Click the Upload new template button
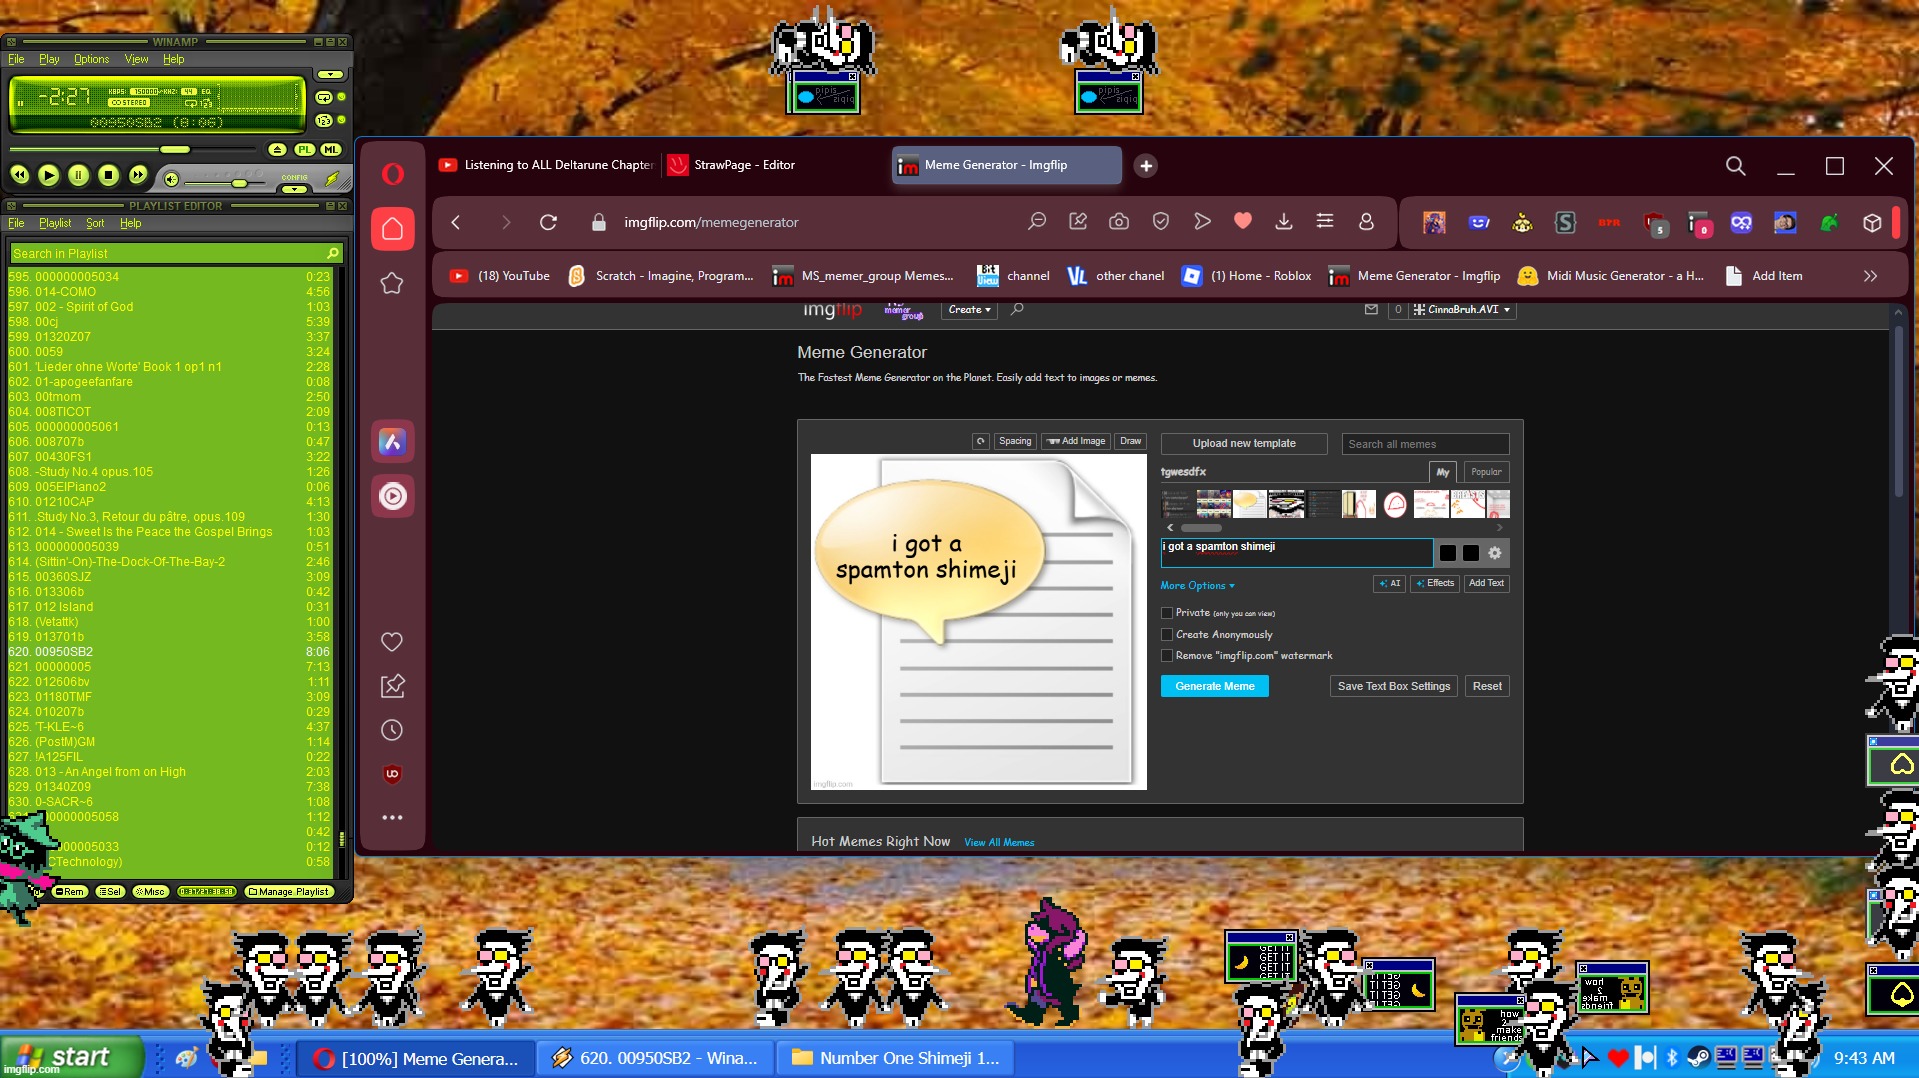Screen dimensions: 1919x1078 click(x=1244, y=443)
